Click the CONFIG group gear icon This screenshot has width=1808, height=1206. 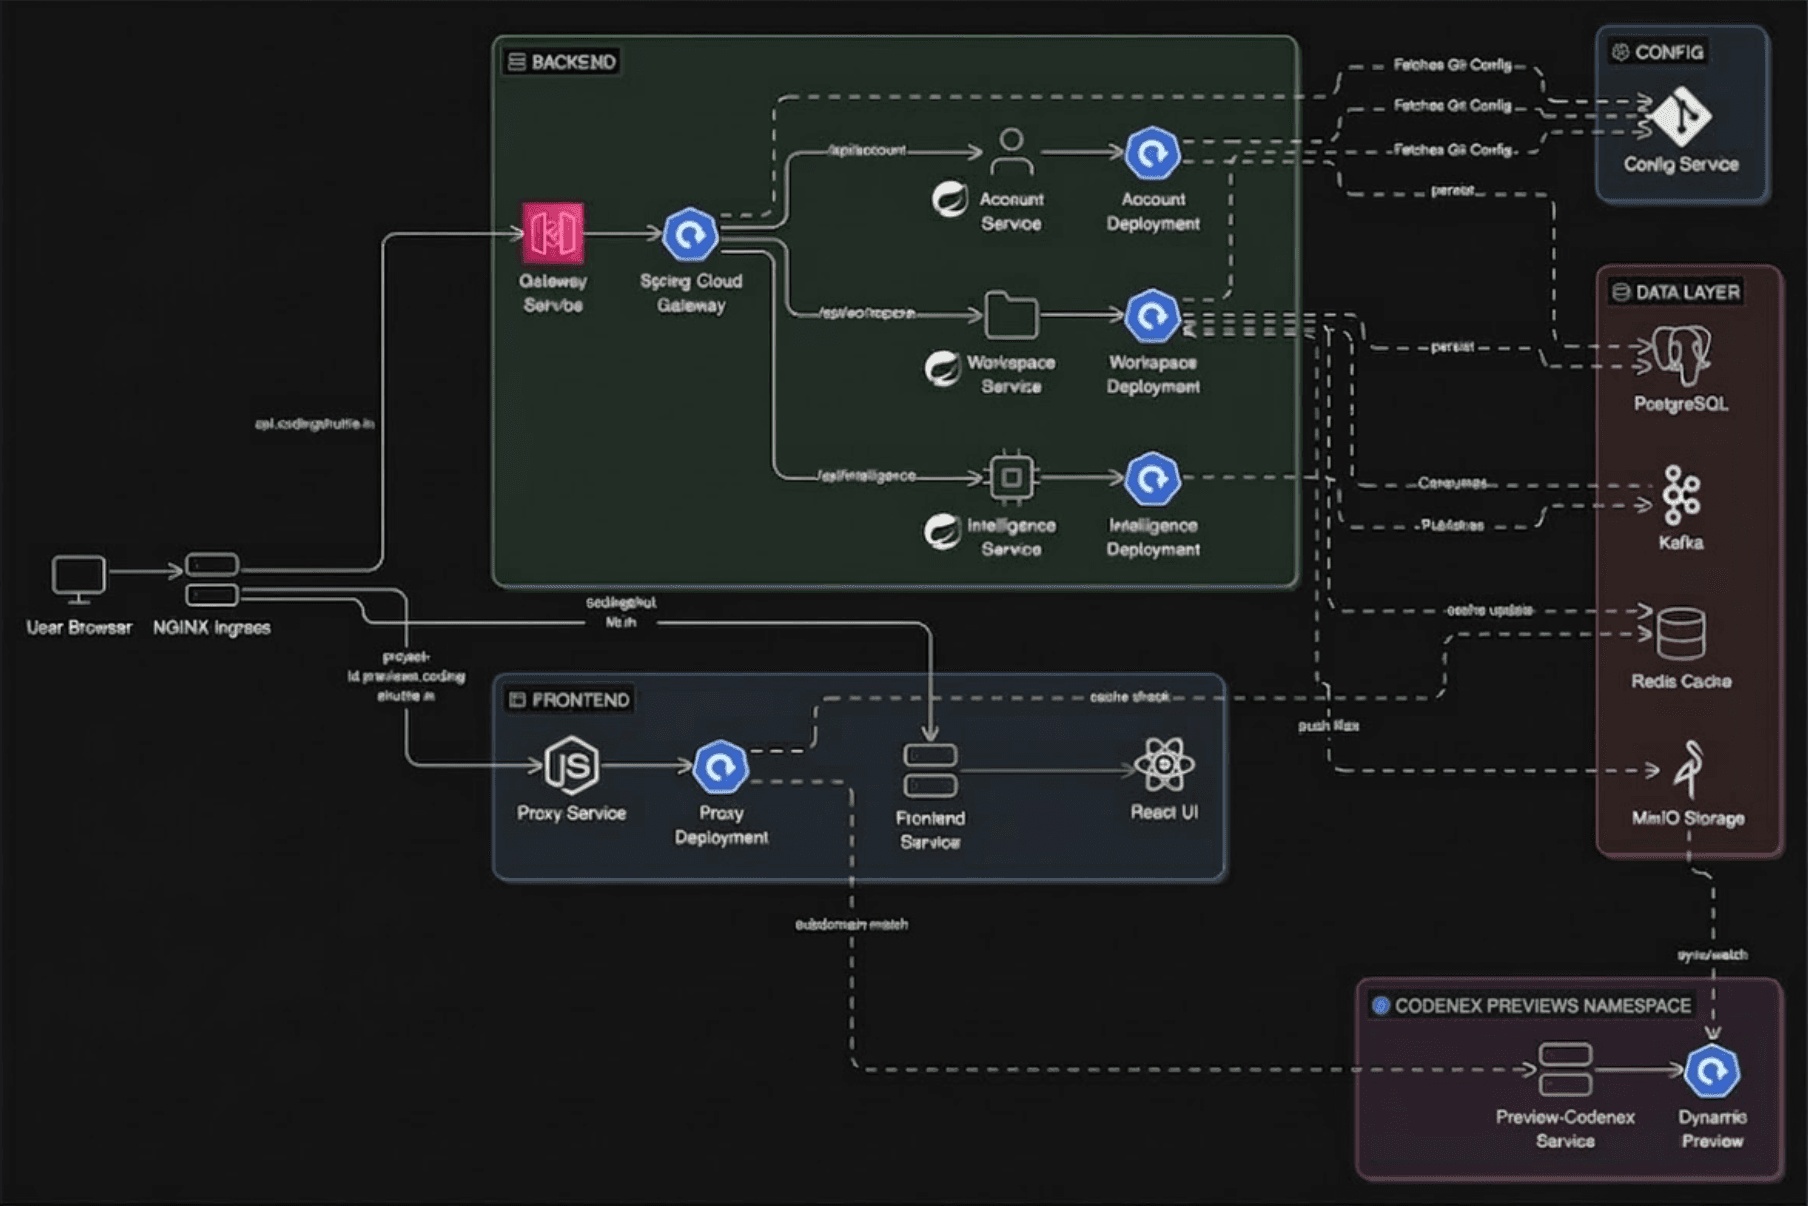tap(1621, 52)
